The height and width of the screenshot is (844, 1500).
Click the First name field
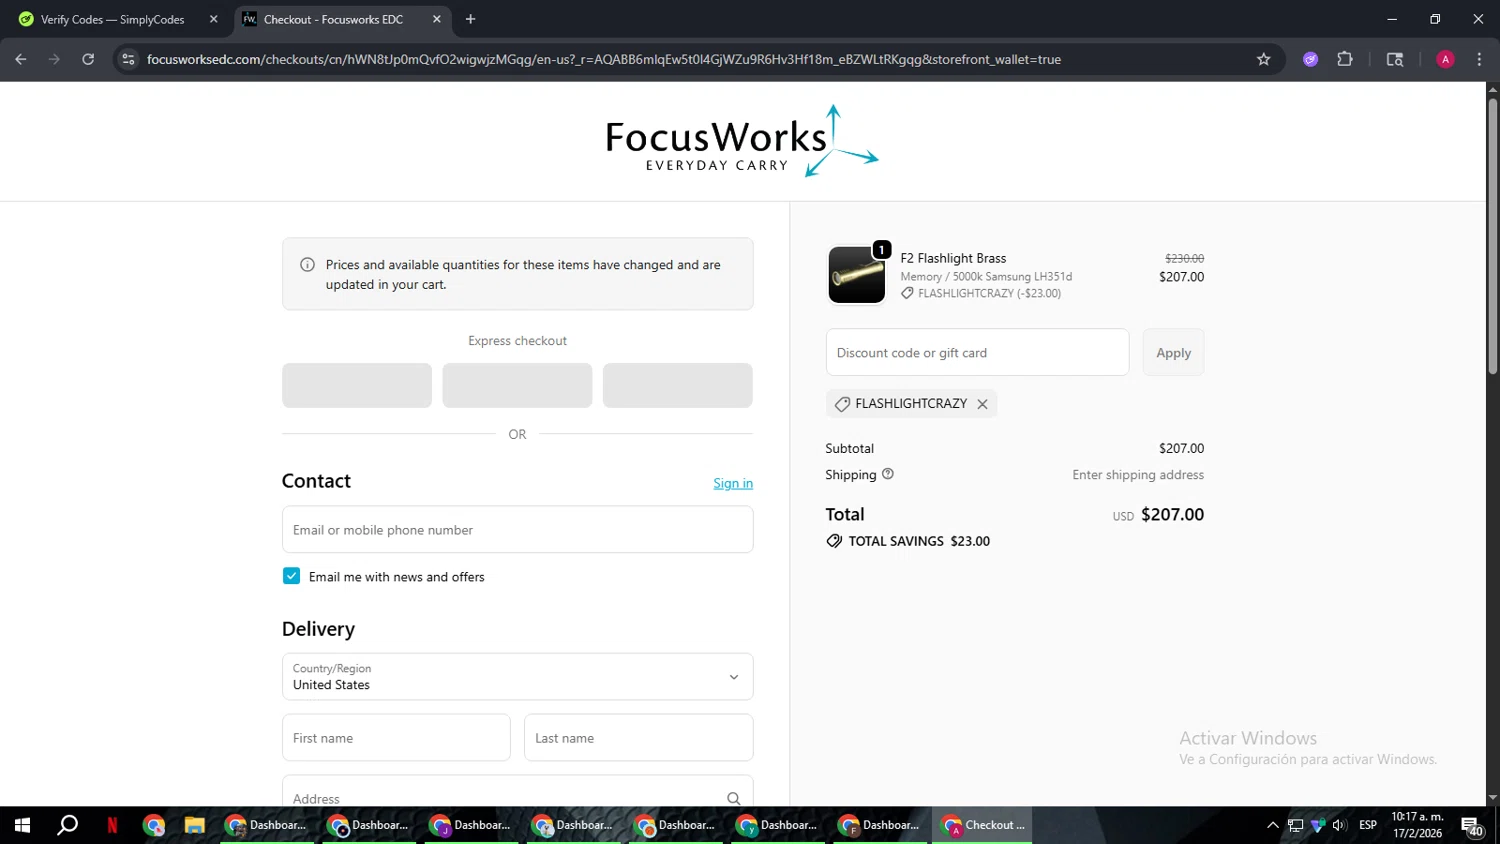click(x=396, y=738)
